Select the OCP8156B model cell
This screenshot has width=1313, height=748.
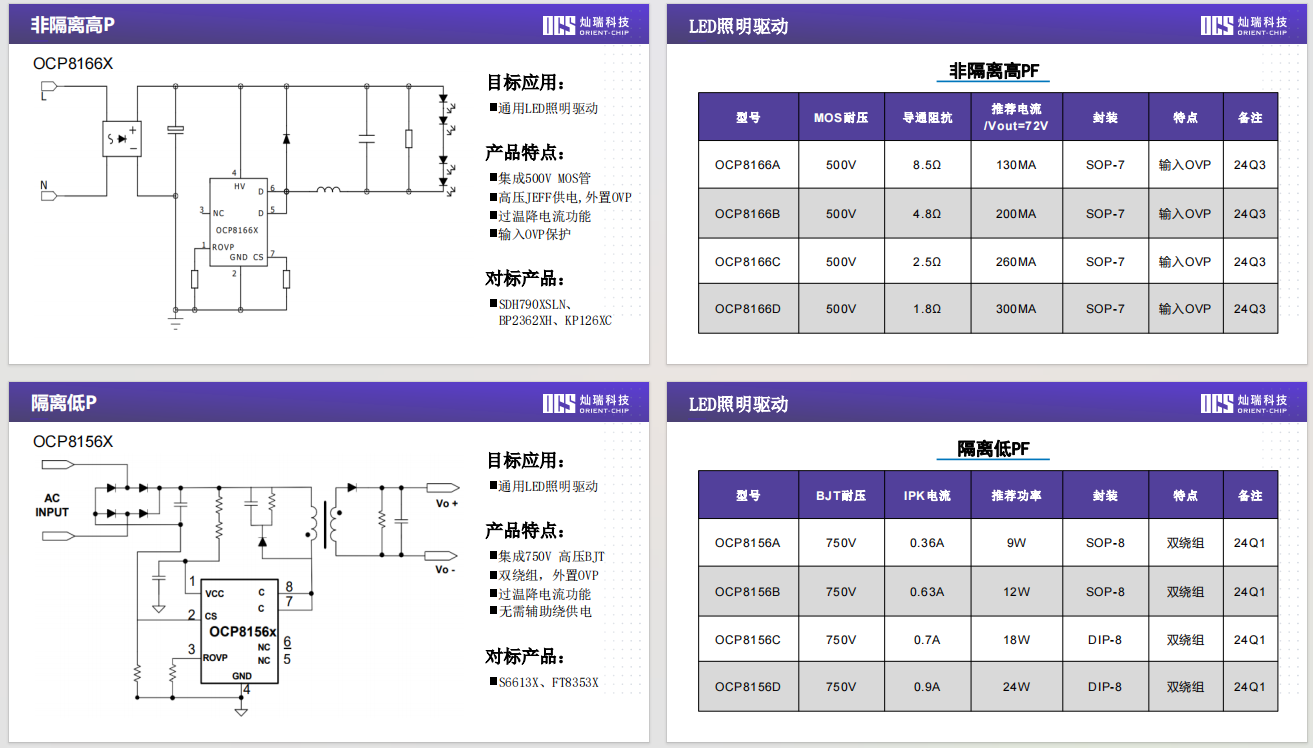pyautogui.click(x=747, y=591)
